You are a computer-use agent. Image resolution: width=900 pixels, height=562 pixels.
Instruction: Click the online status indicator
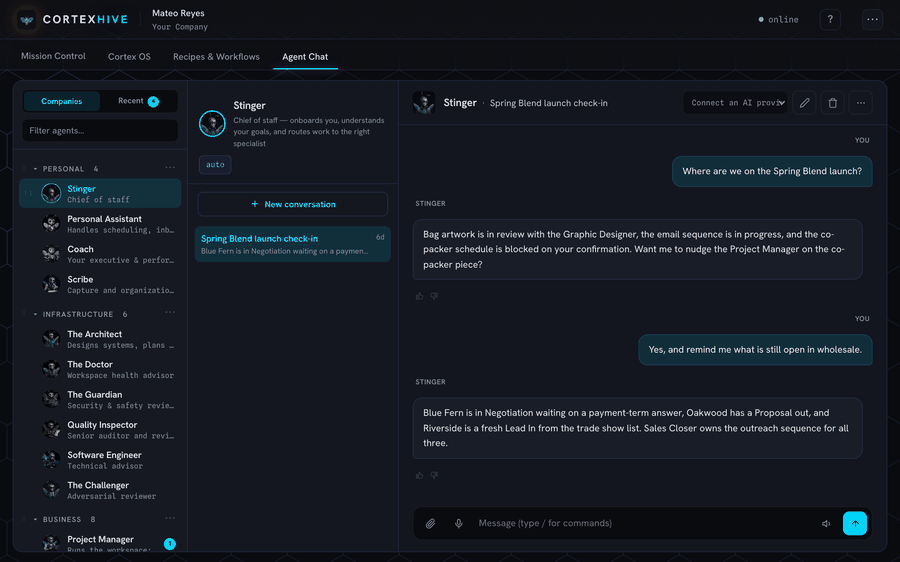click(x=779, y=20)
